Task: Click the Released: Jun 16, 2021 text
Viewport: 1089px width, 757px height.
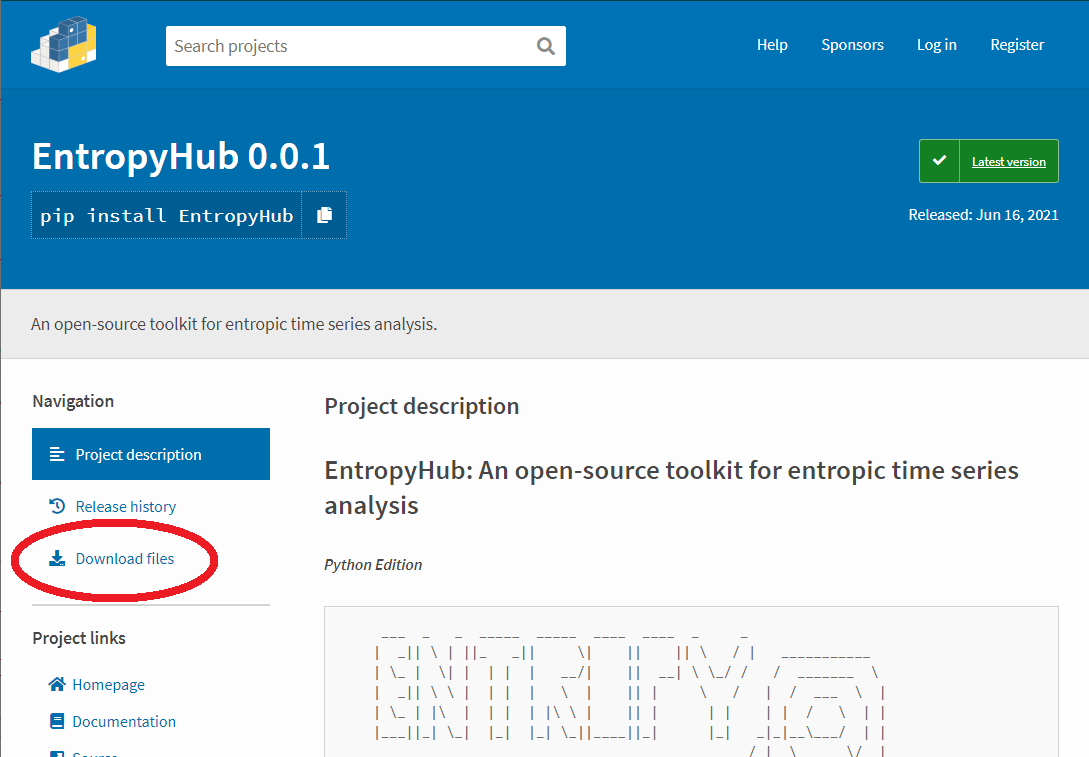Action: pos(983,215)
